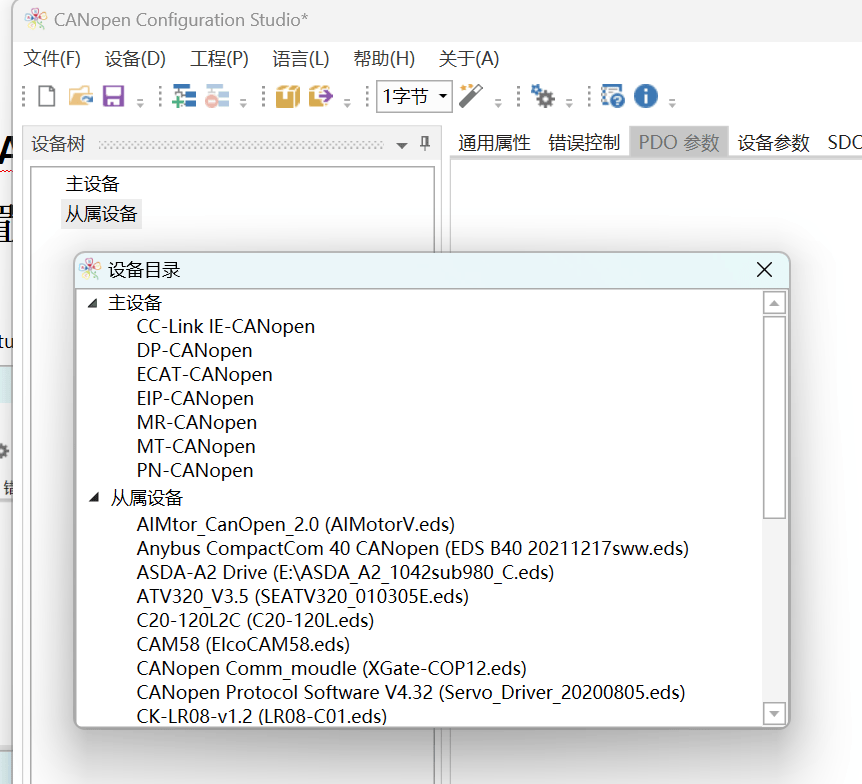Open overflow arrow after gears icon
Screen dimensions: 862x784
(570, 103)
